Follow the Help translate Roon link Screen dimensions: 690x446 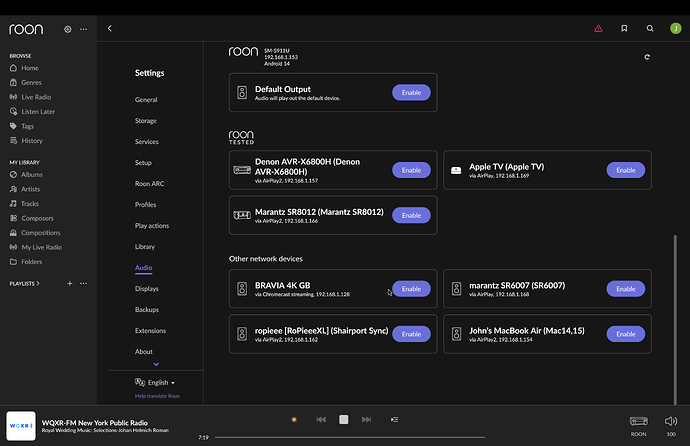[x=157, y=396]
